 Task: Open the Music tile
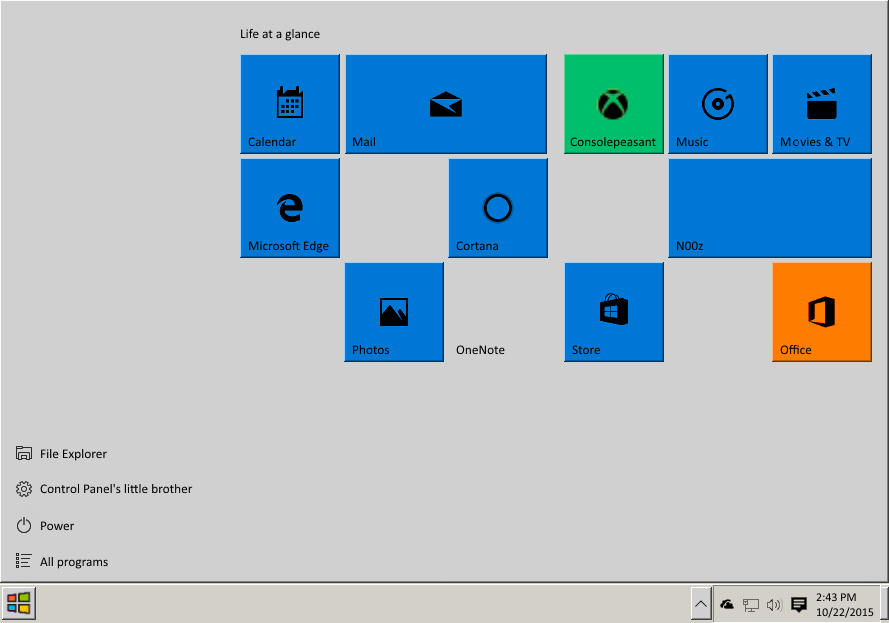coord(718,104)
